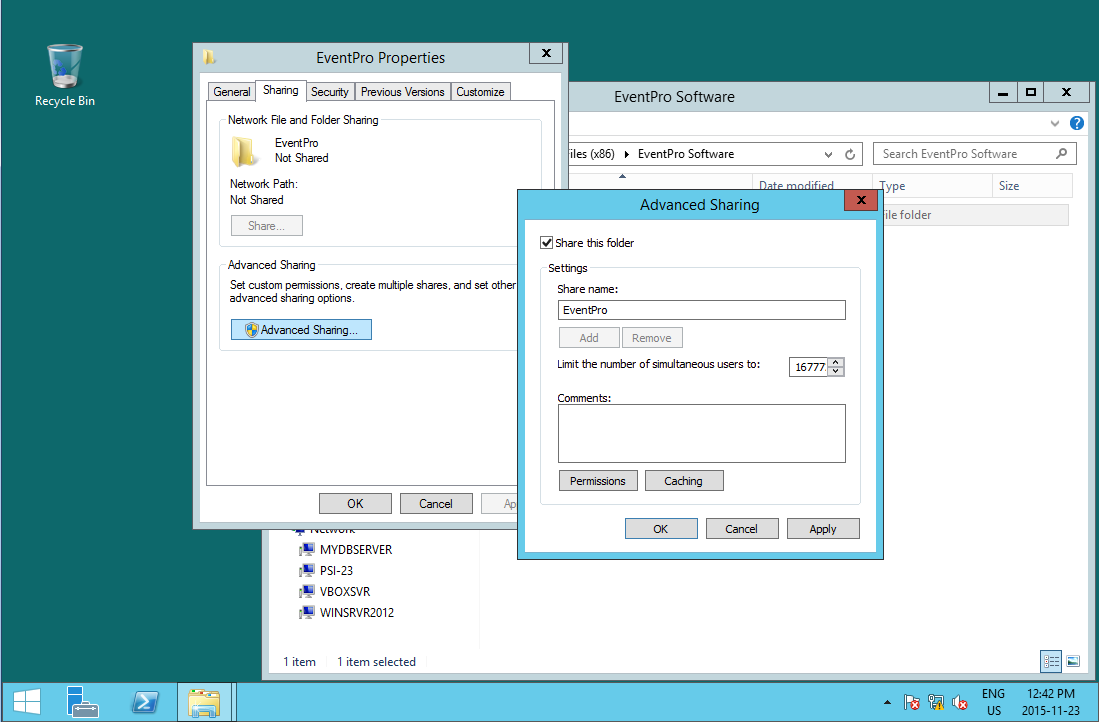Open the taskbar clock and date
Screen dimensions: 1099x722
[x=1050, y=702]
